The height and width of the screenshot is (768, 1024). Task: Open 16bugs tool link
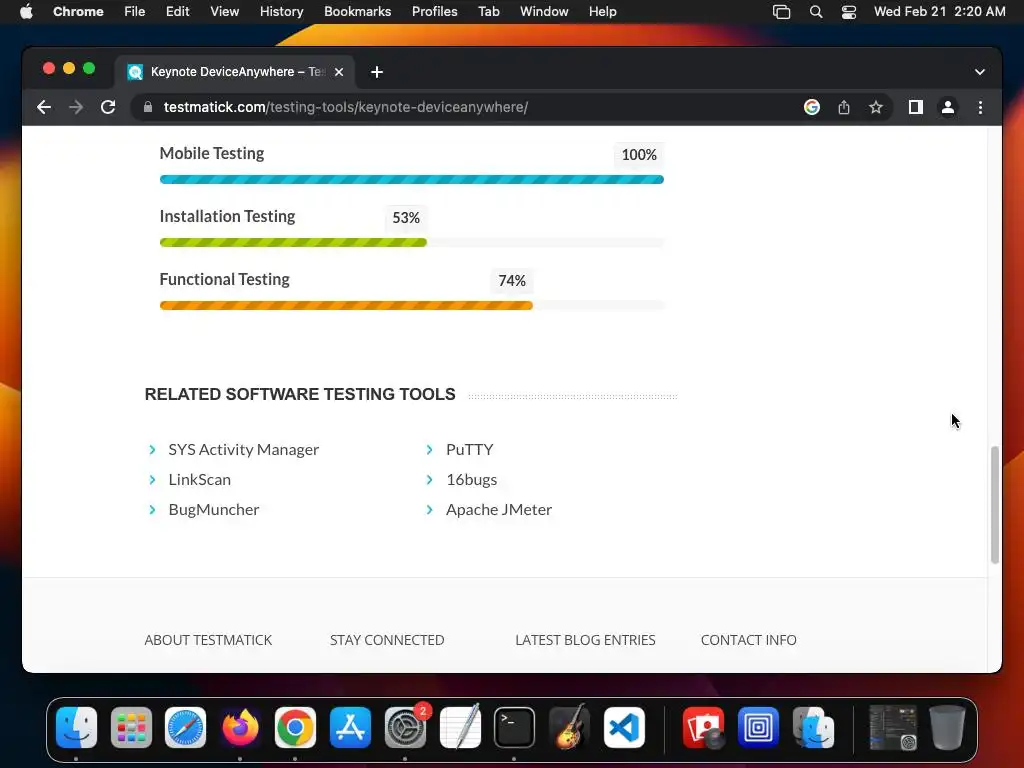pyautogui.click(x=472, y=479)
